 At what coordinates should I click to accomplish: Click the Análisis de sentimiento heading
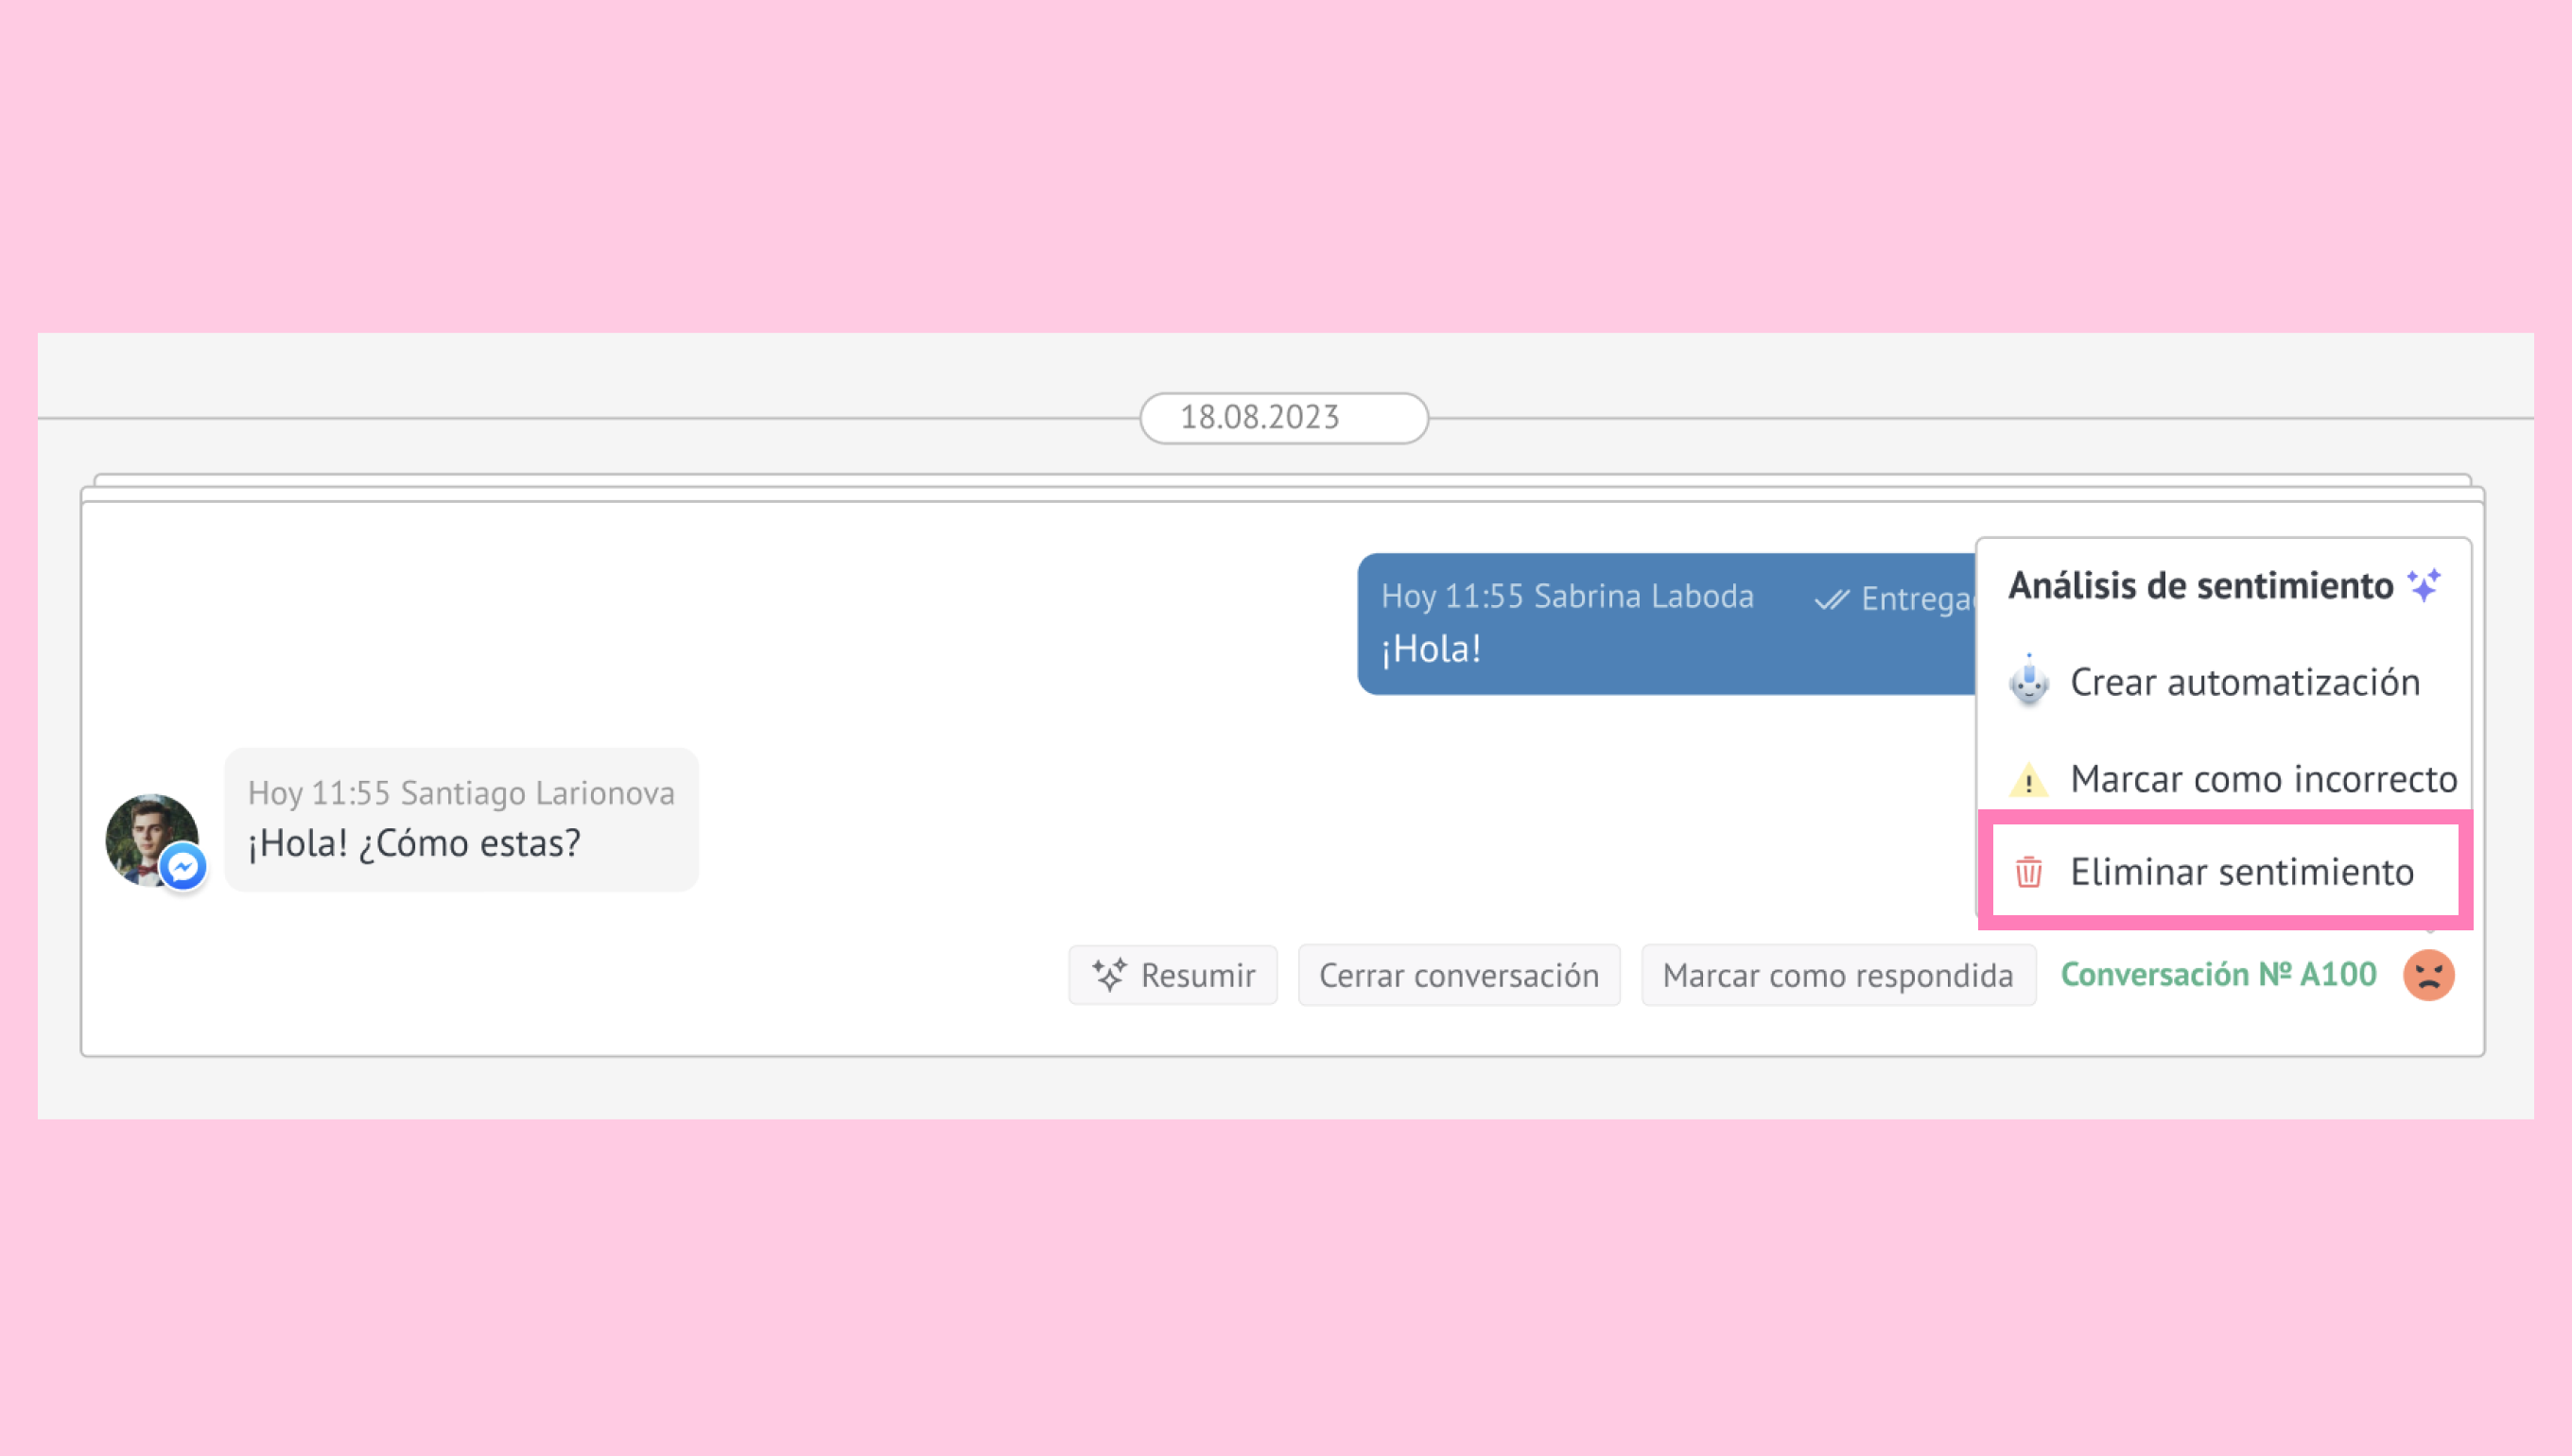pyautogui.click(x=2200, y=585)
